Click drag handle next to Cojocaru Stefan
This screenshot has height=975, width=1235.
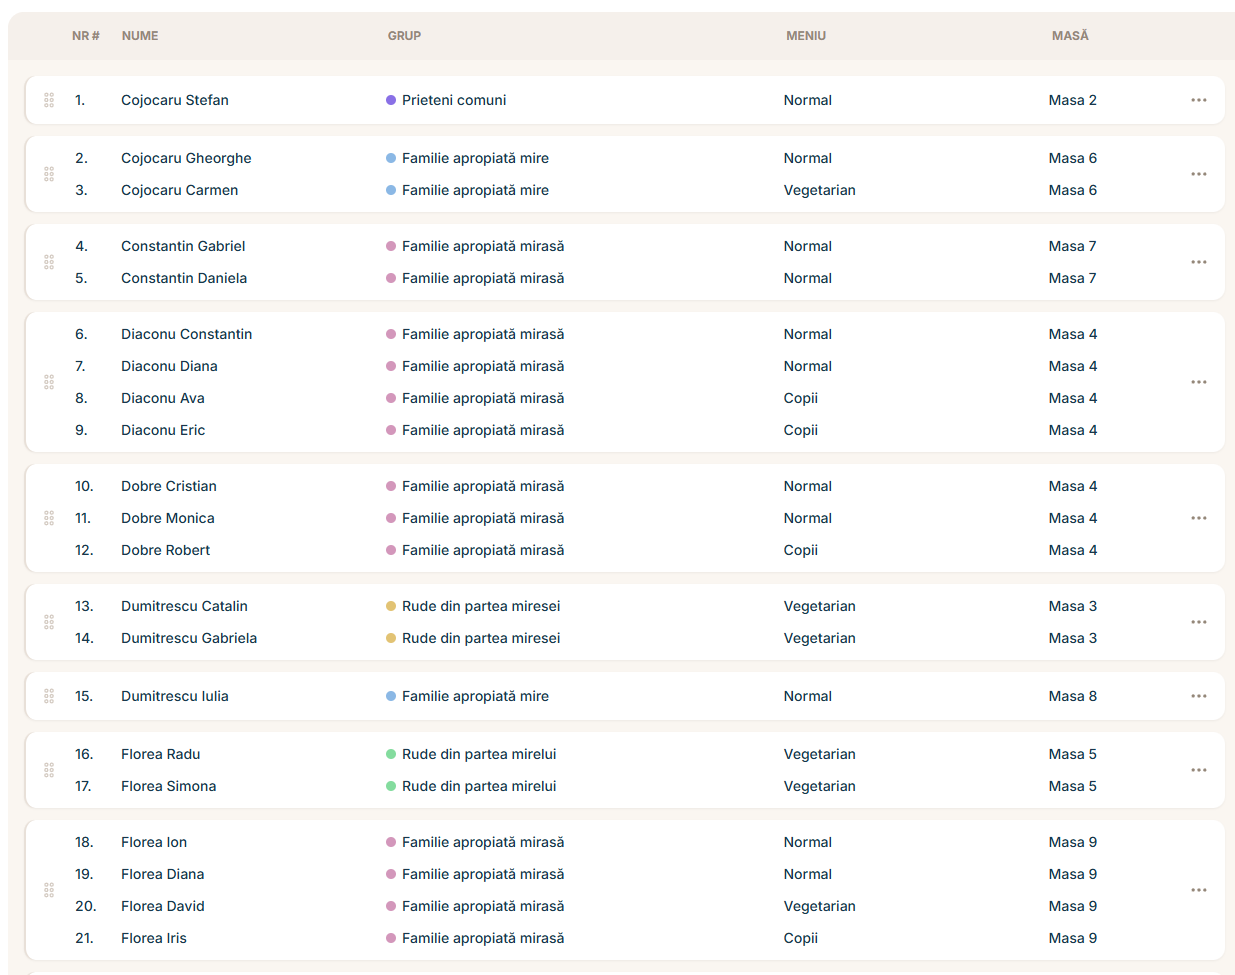pyautogui.click(x=49, y=100)
